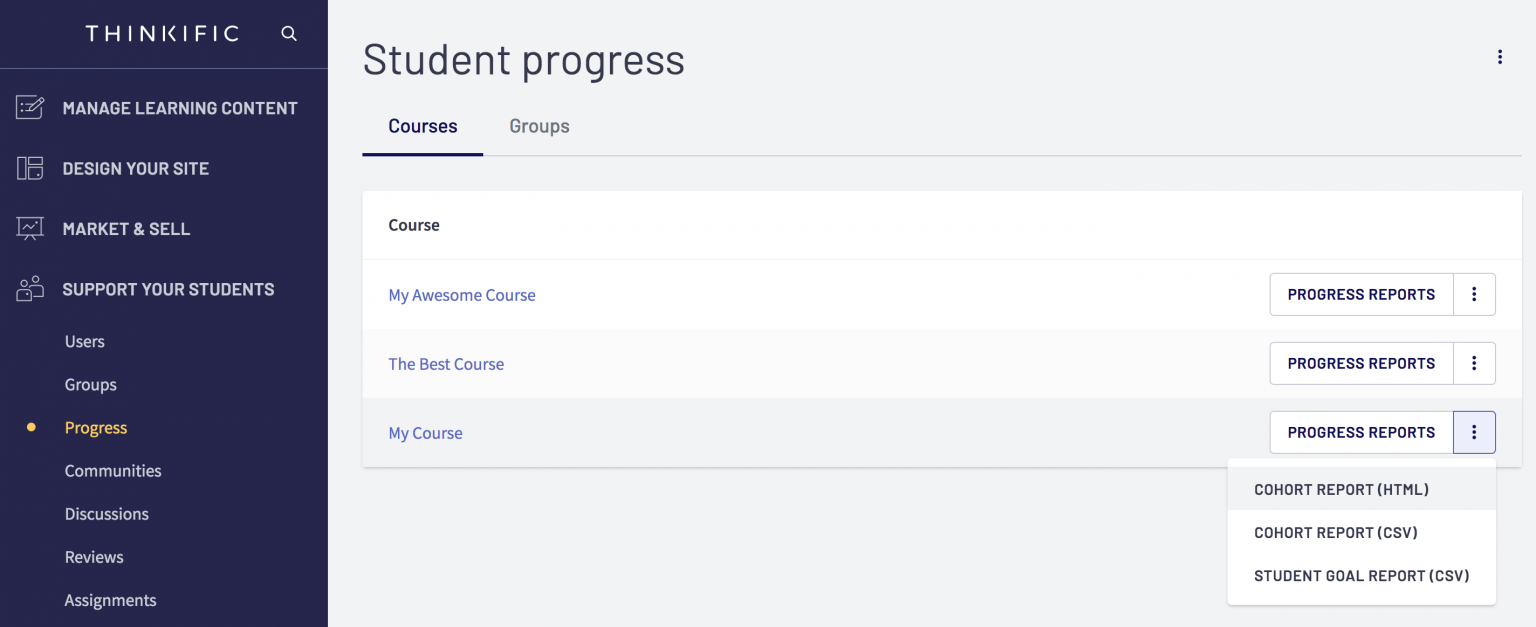Image resolution: width=1536 pixels, height=627 pixels.
Task: Click Progress Reports for The Best Course
Action: coord(1361,363)
